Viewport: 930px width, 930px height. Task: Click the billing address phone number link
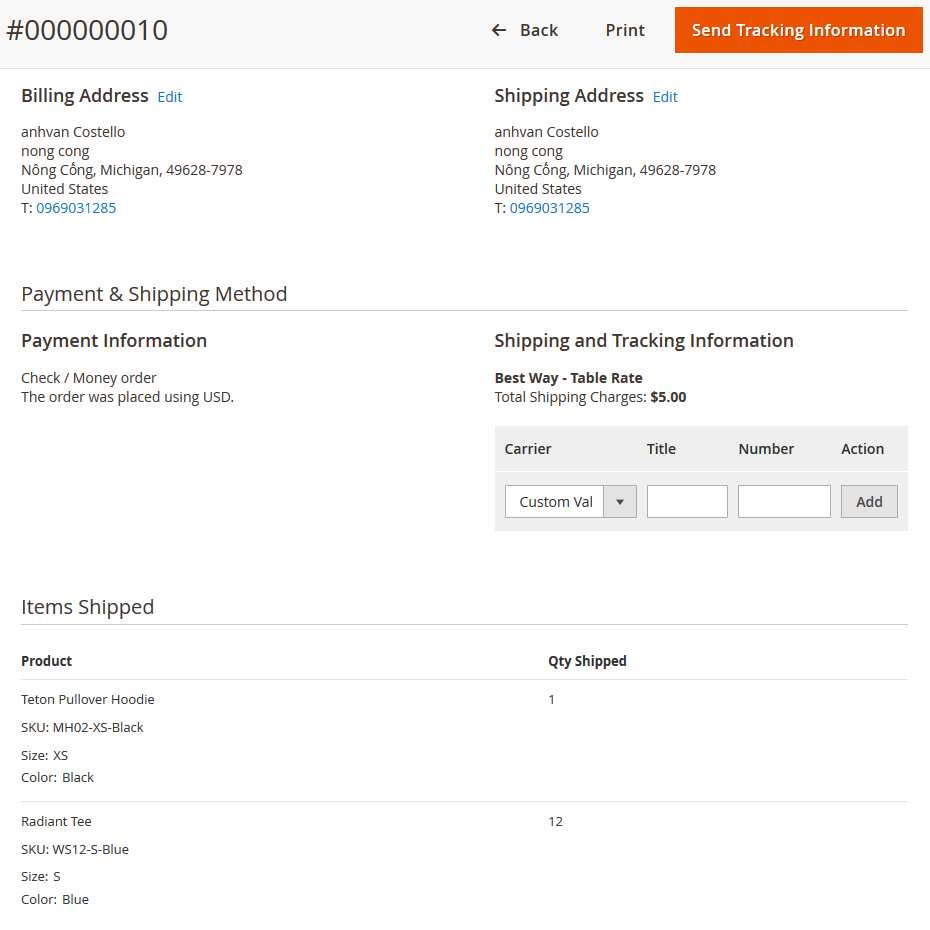click(x=76, y=208)
